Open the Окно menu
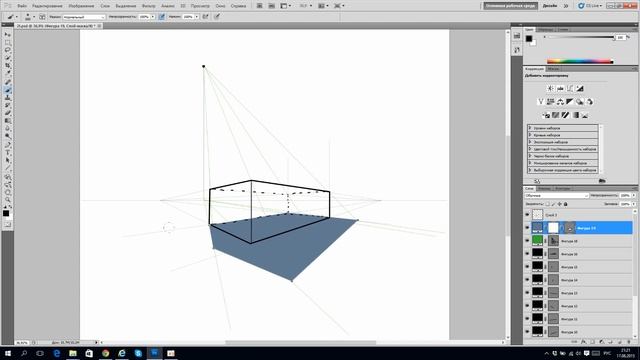 (x=220, y=6)
